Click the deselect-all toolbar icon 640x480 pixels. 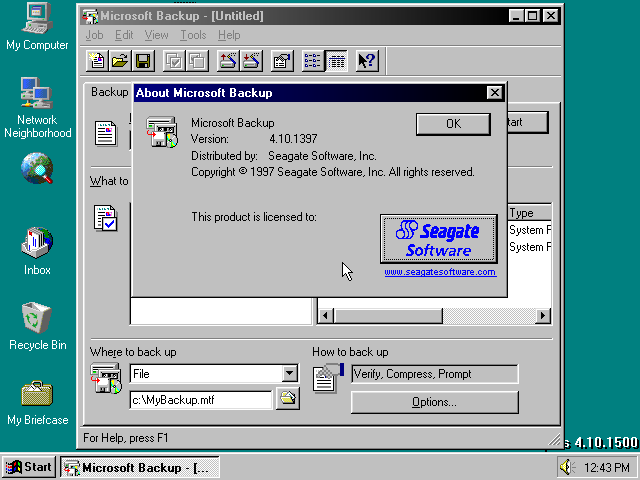(x=198, y=61)
